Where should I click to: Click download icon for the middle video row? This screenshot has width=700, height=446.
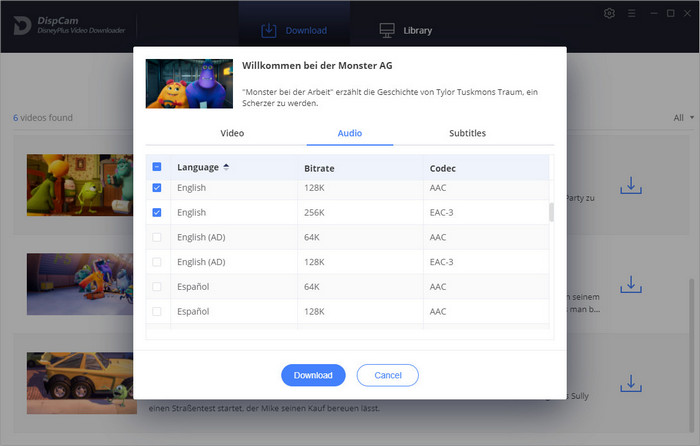click(630, 286)
